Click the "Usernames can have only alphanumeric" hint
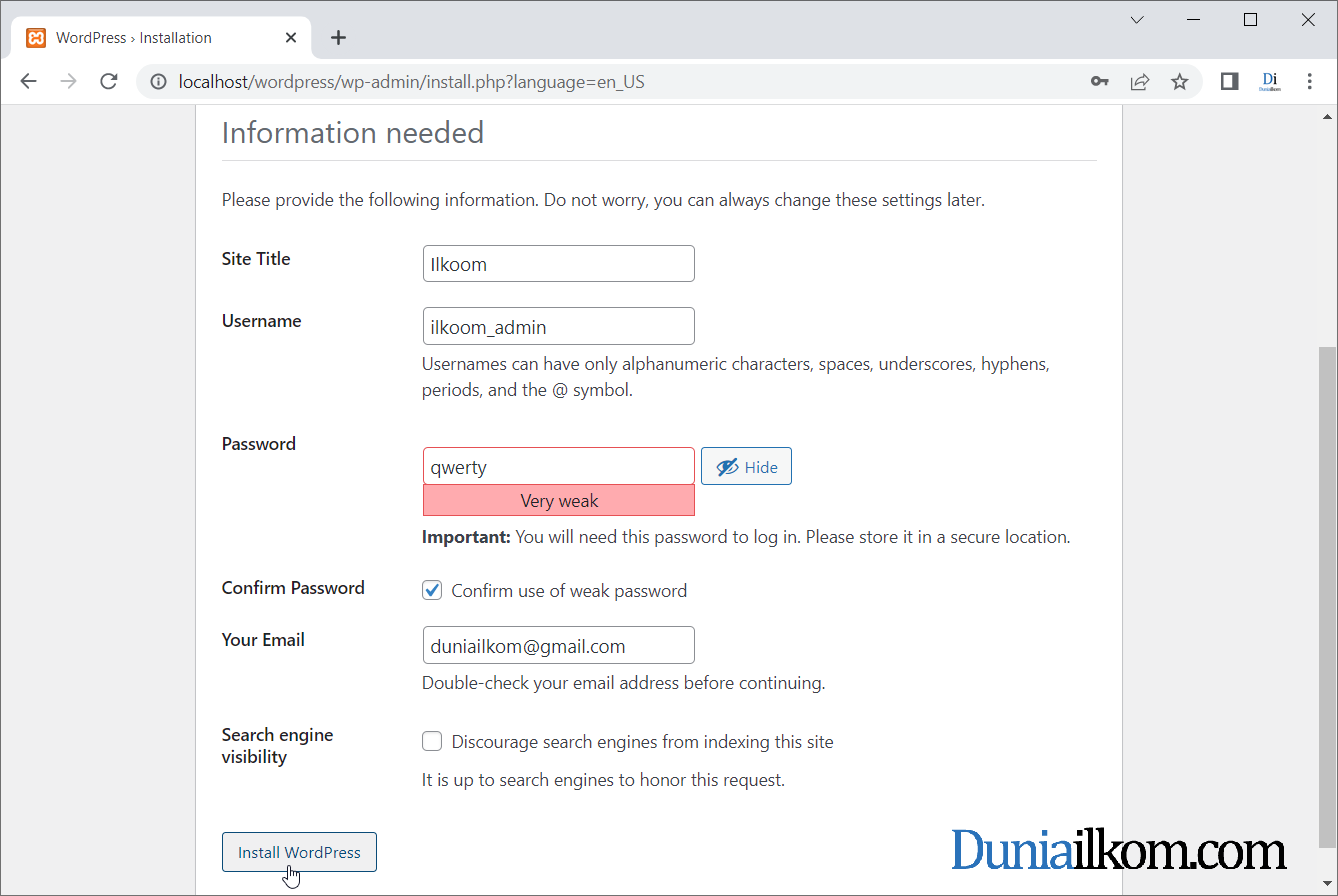This screenshot has width=1338, height=896. point(736,377)
